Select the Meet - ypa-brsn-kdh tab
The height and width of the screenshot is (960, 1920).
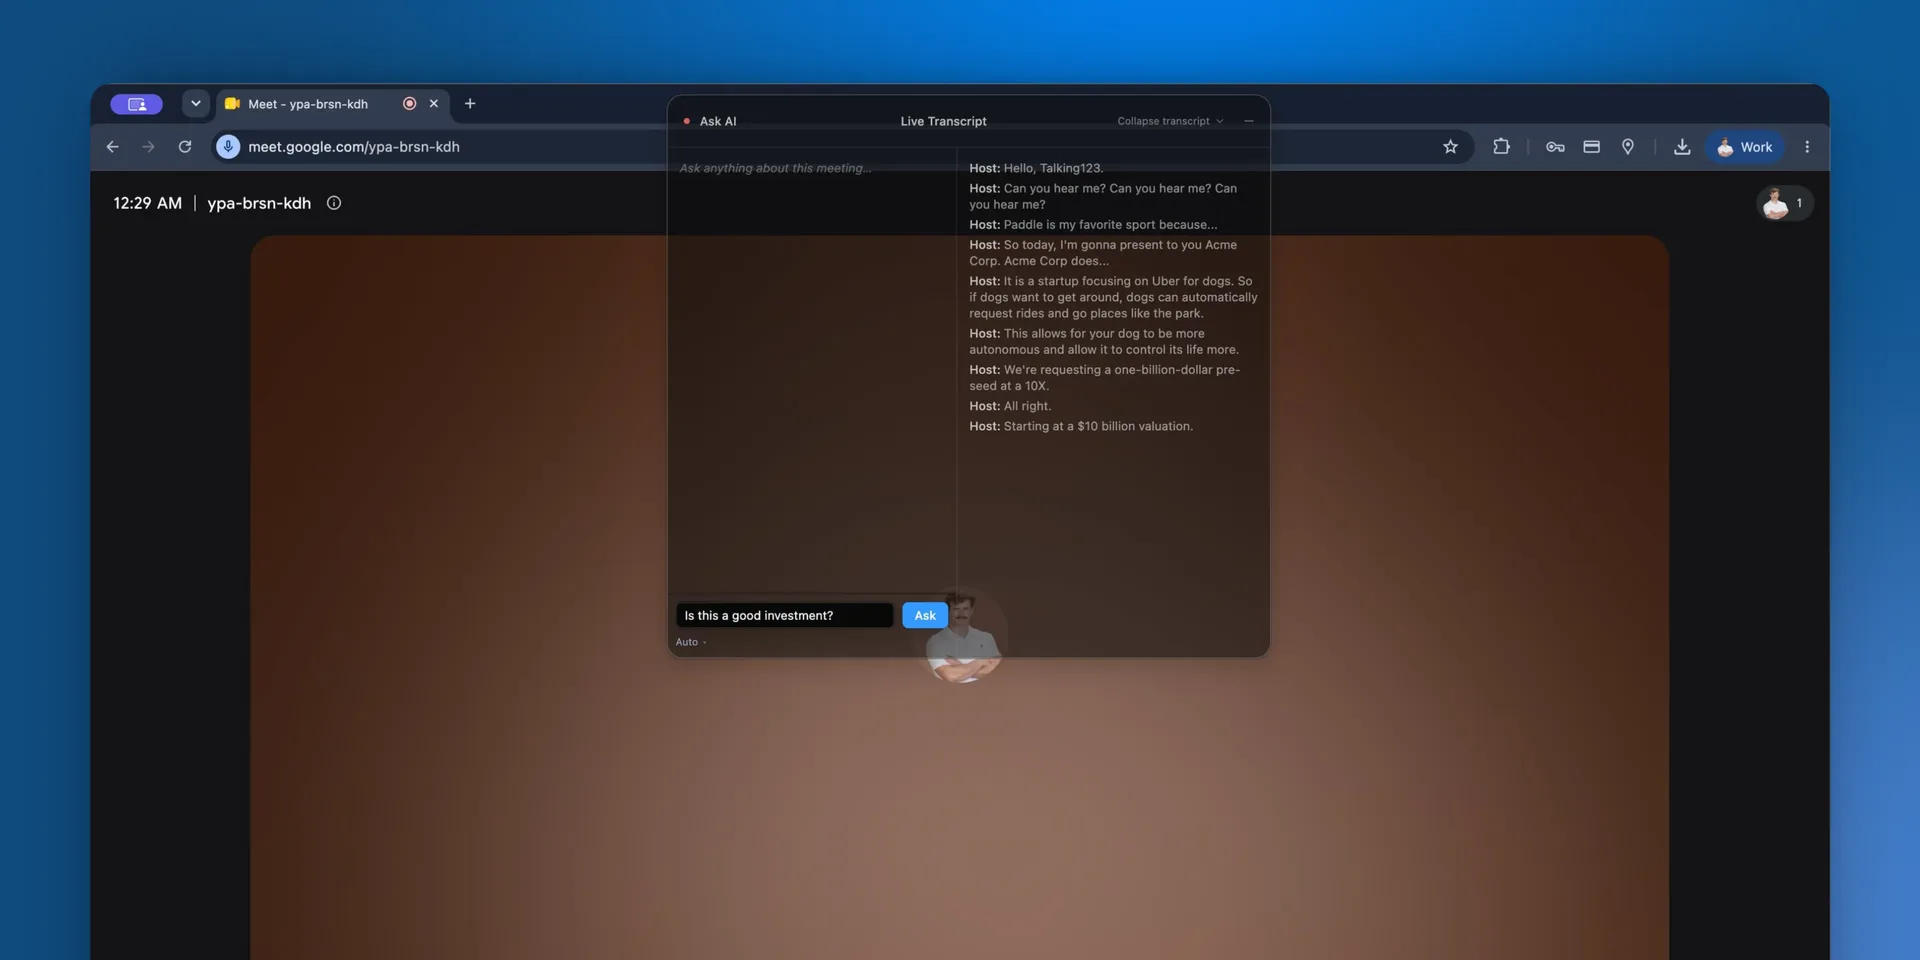pos(308,104)
